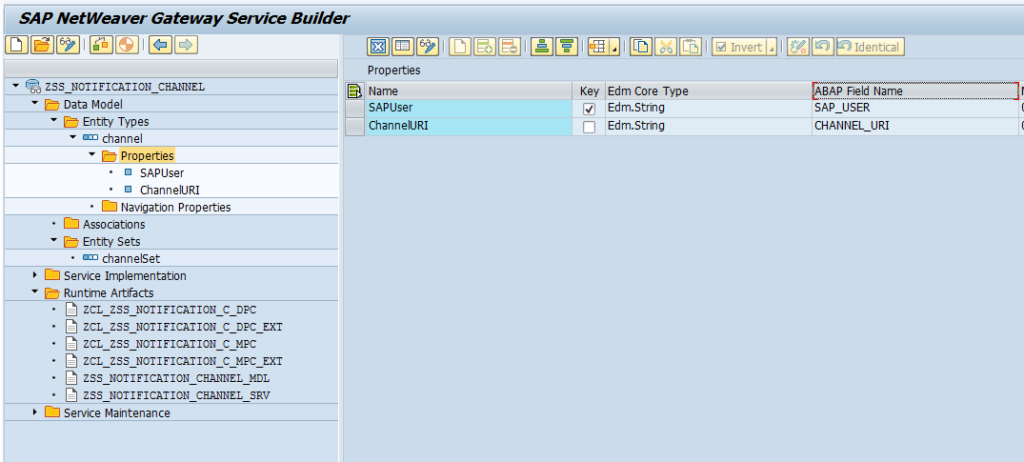Click the sort descending icon
The width and height of the screenshot is (1024, 462).
tap(566, 46)
